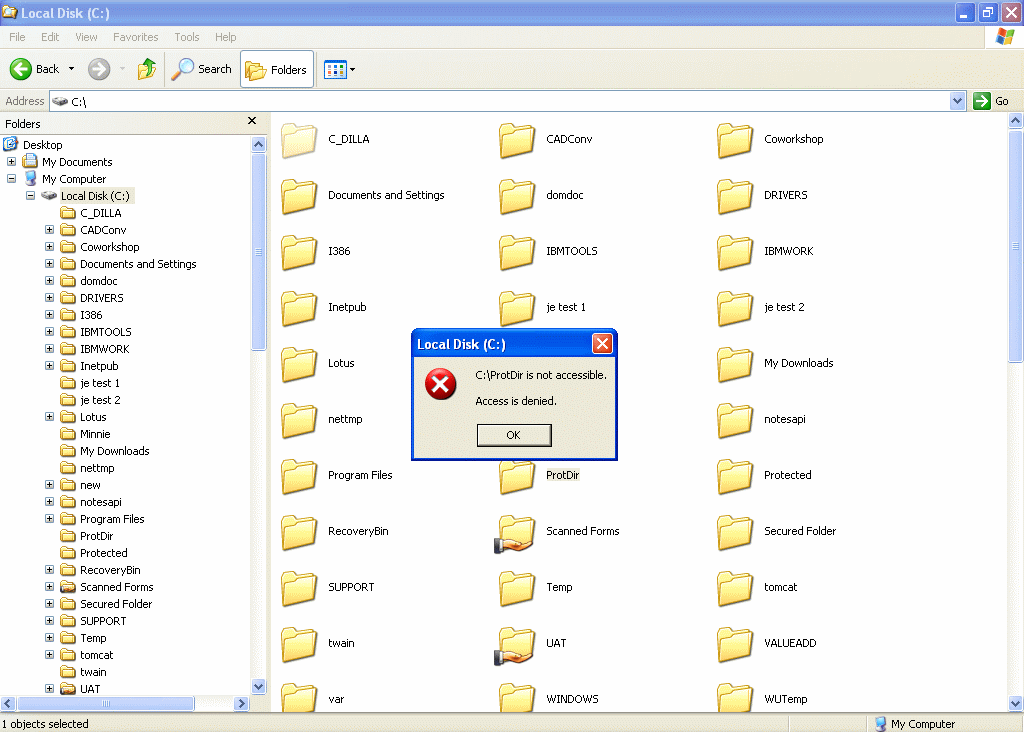Click the Back arrow icon
Viewport: 1024px width, 732px height.
click(x=22, y=69)
